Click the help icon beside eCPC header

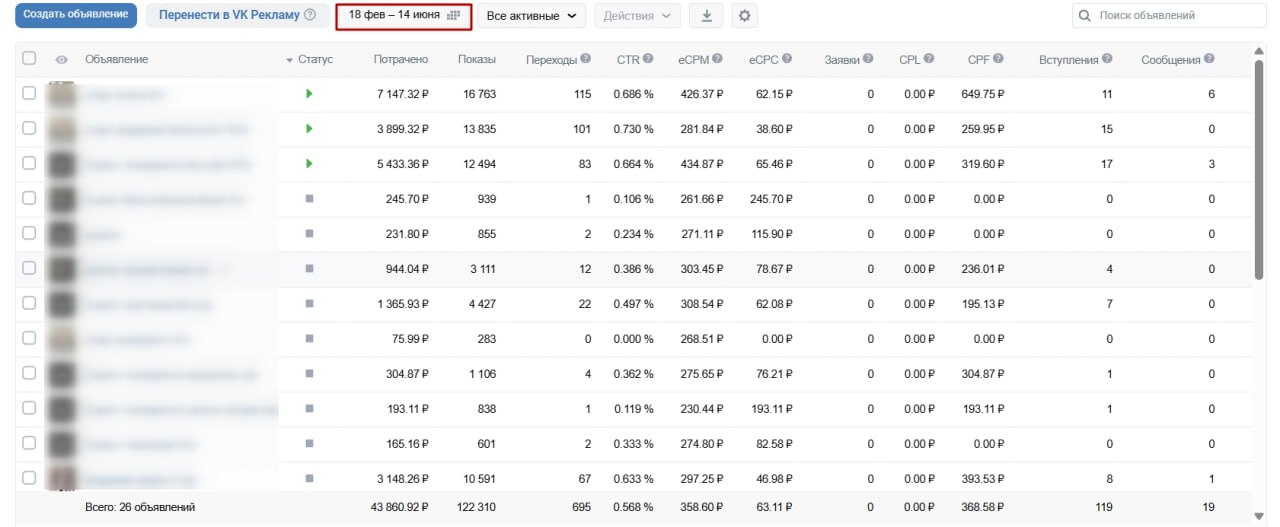click(787, 59)
